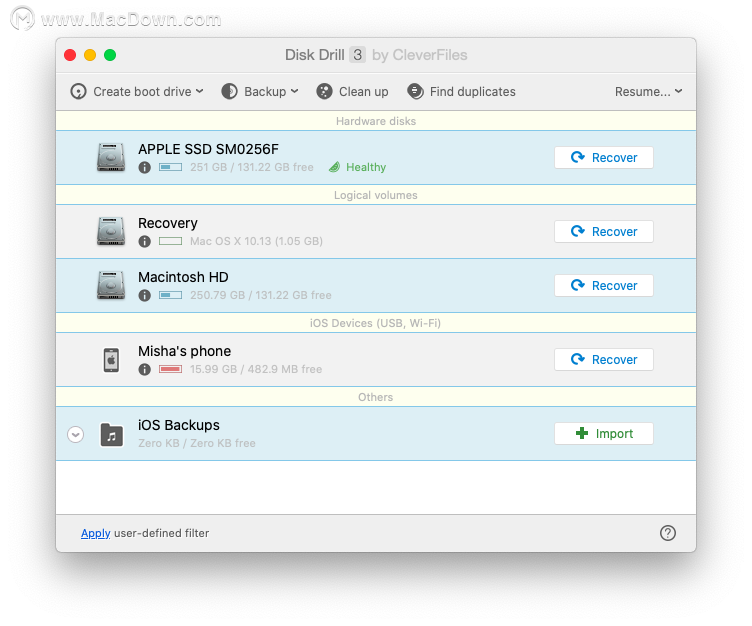This screenshot has width=752, height=626.
Task: Click the APPLE SSD SM0256F drive icon
Action: coord(111,157)
